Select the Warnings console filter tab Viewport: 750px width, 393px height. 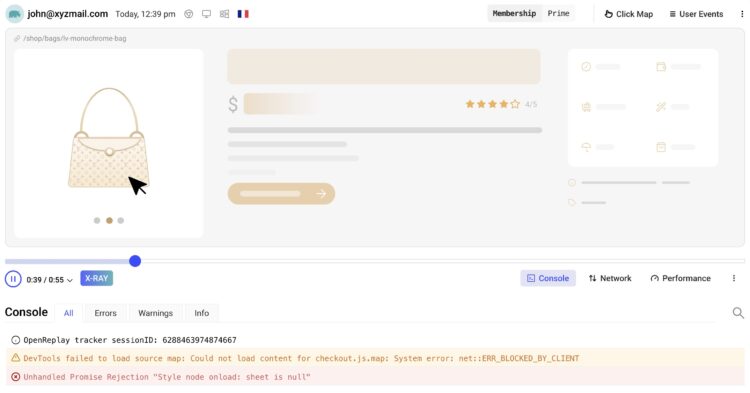point(155,313)
